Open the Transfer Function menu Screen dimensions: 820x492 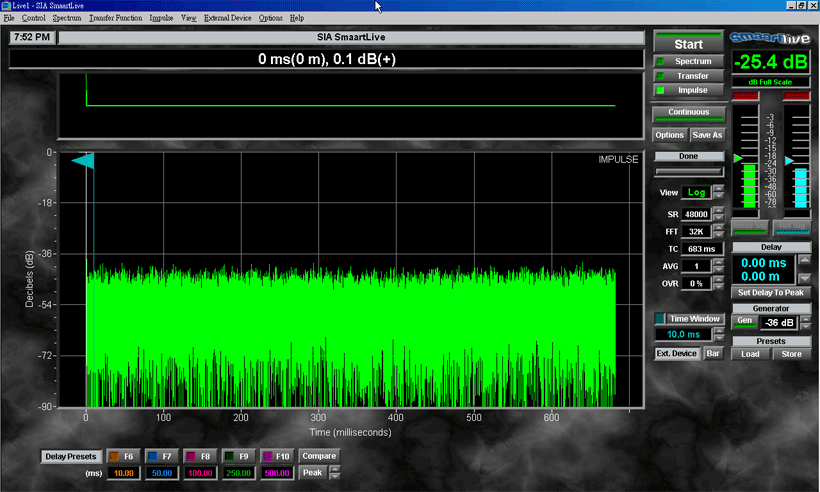116,18
